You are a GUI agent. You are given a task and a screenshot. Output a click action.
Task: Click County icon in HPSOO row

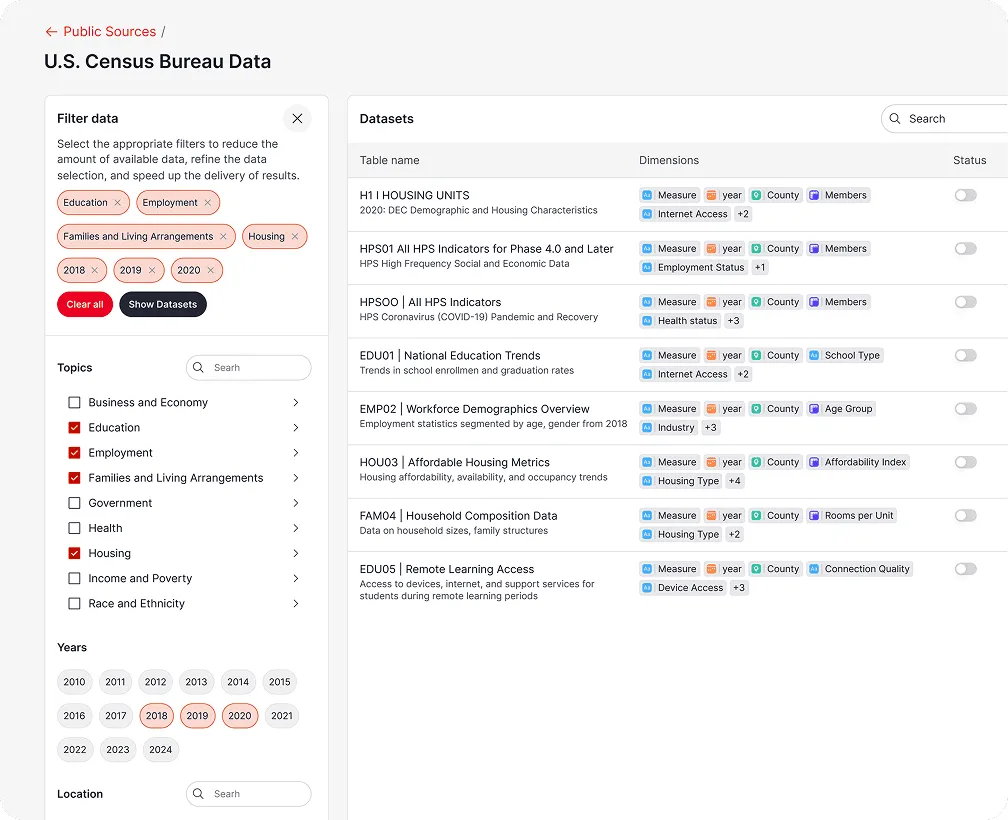pyautogui.click(x=757, y=302)
